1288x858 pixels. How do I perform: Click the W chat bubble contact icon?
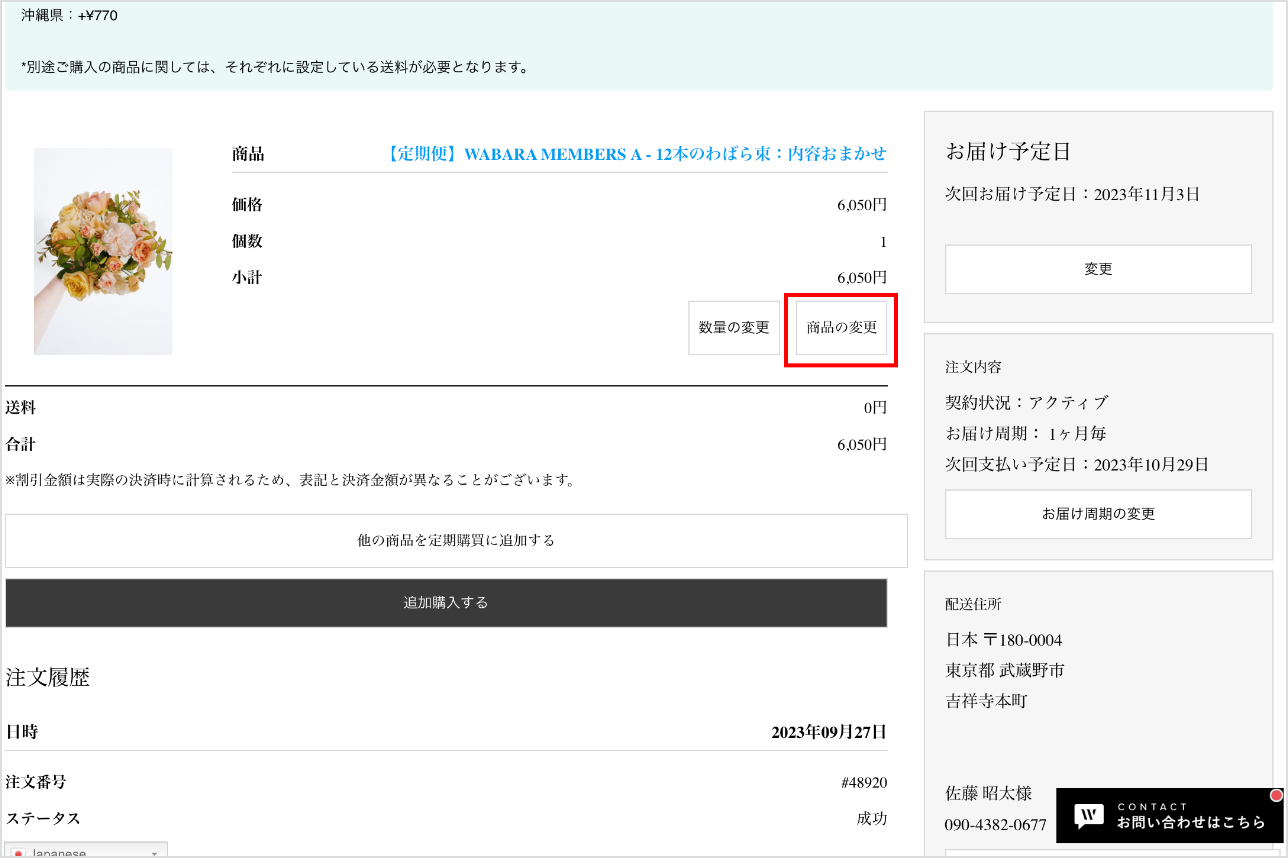[1089, 815]
